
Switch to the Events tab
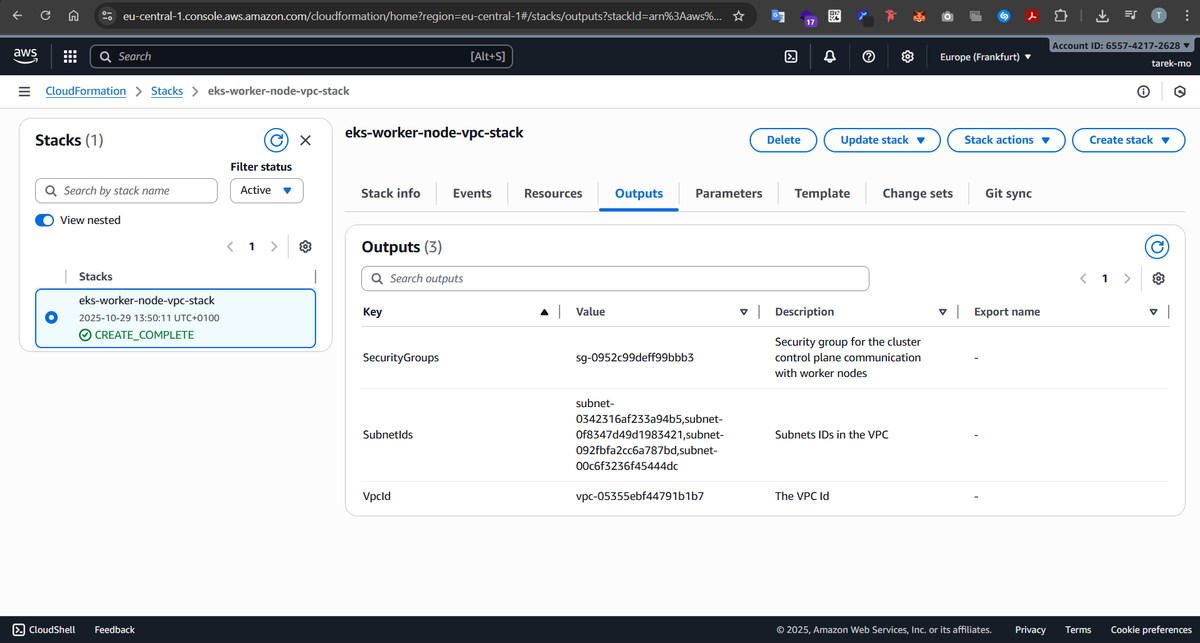coord(472,193)
